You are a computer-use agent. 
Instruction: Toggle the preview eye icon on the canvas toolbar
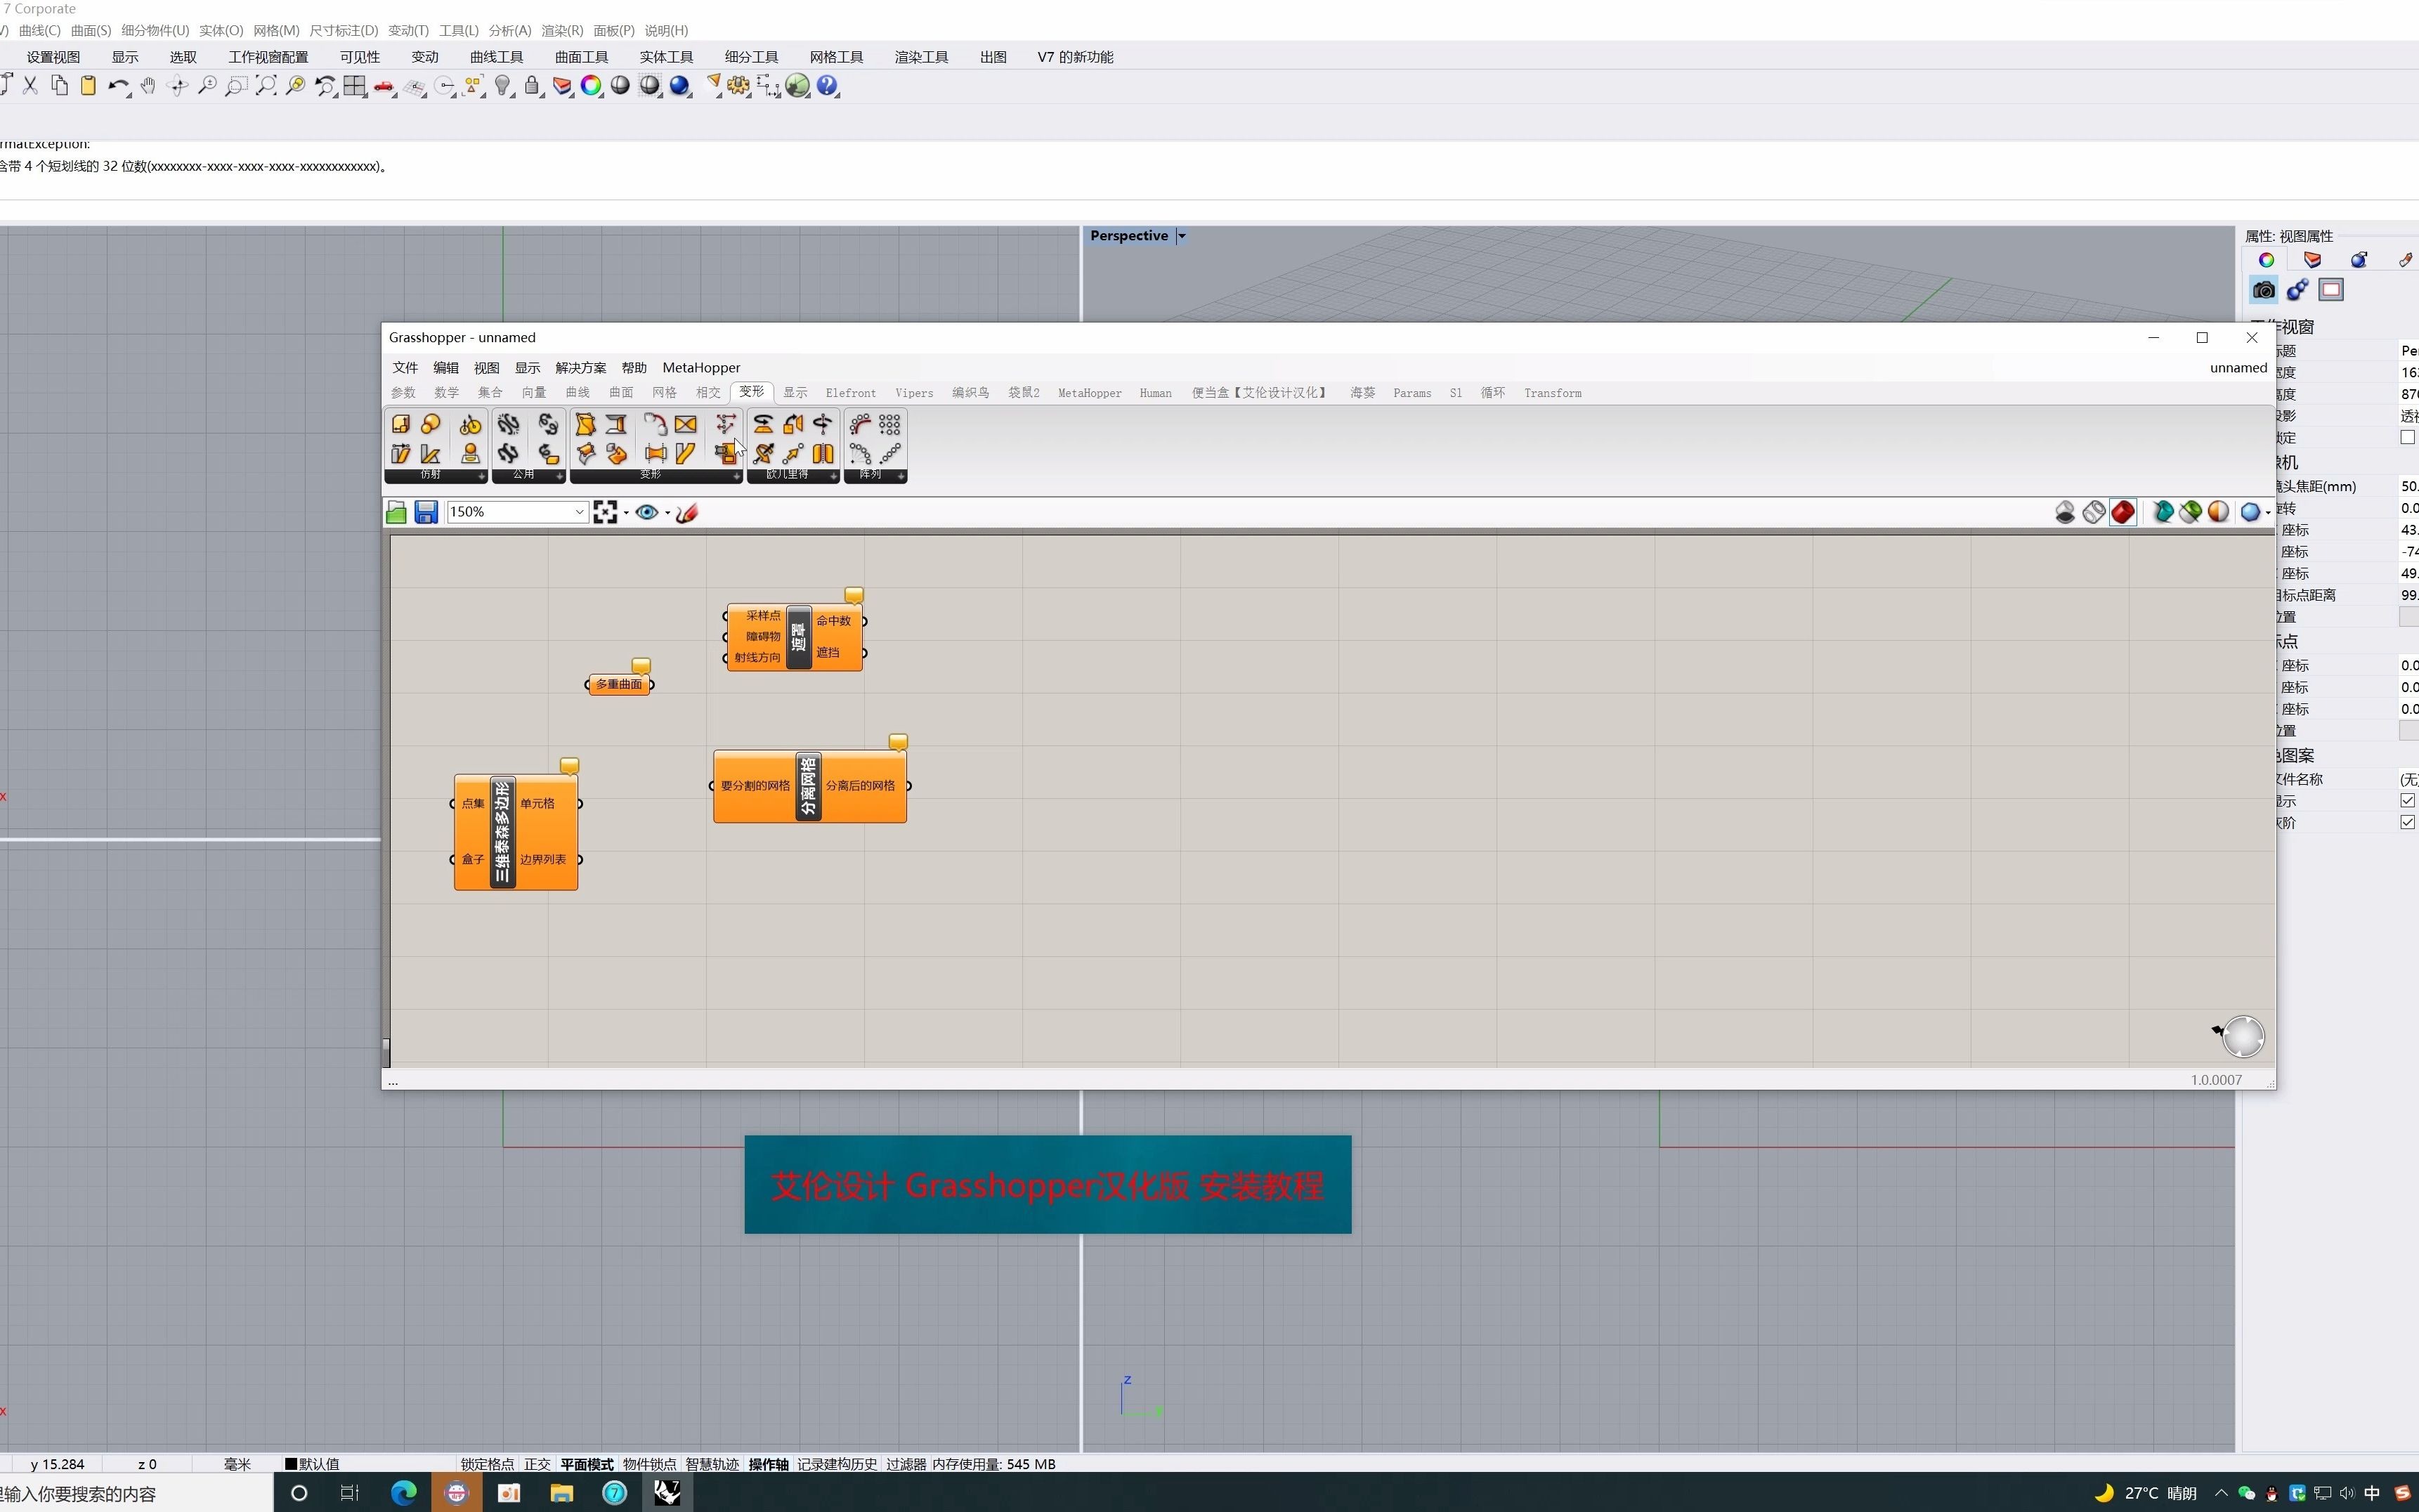coord(646,511)
